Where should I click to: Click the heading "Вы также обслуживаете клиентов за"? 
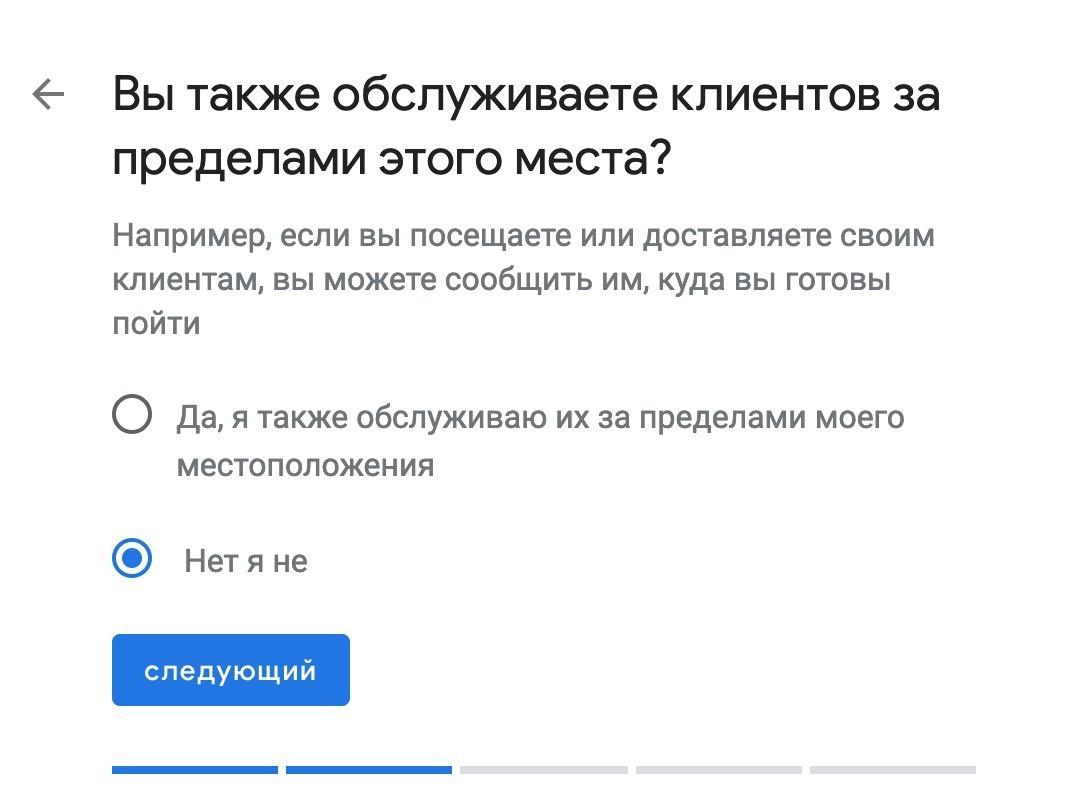coord(526,96)
